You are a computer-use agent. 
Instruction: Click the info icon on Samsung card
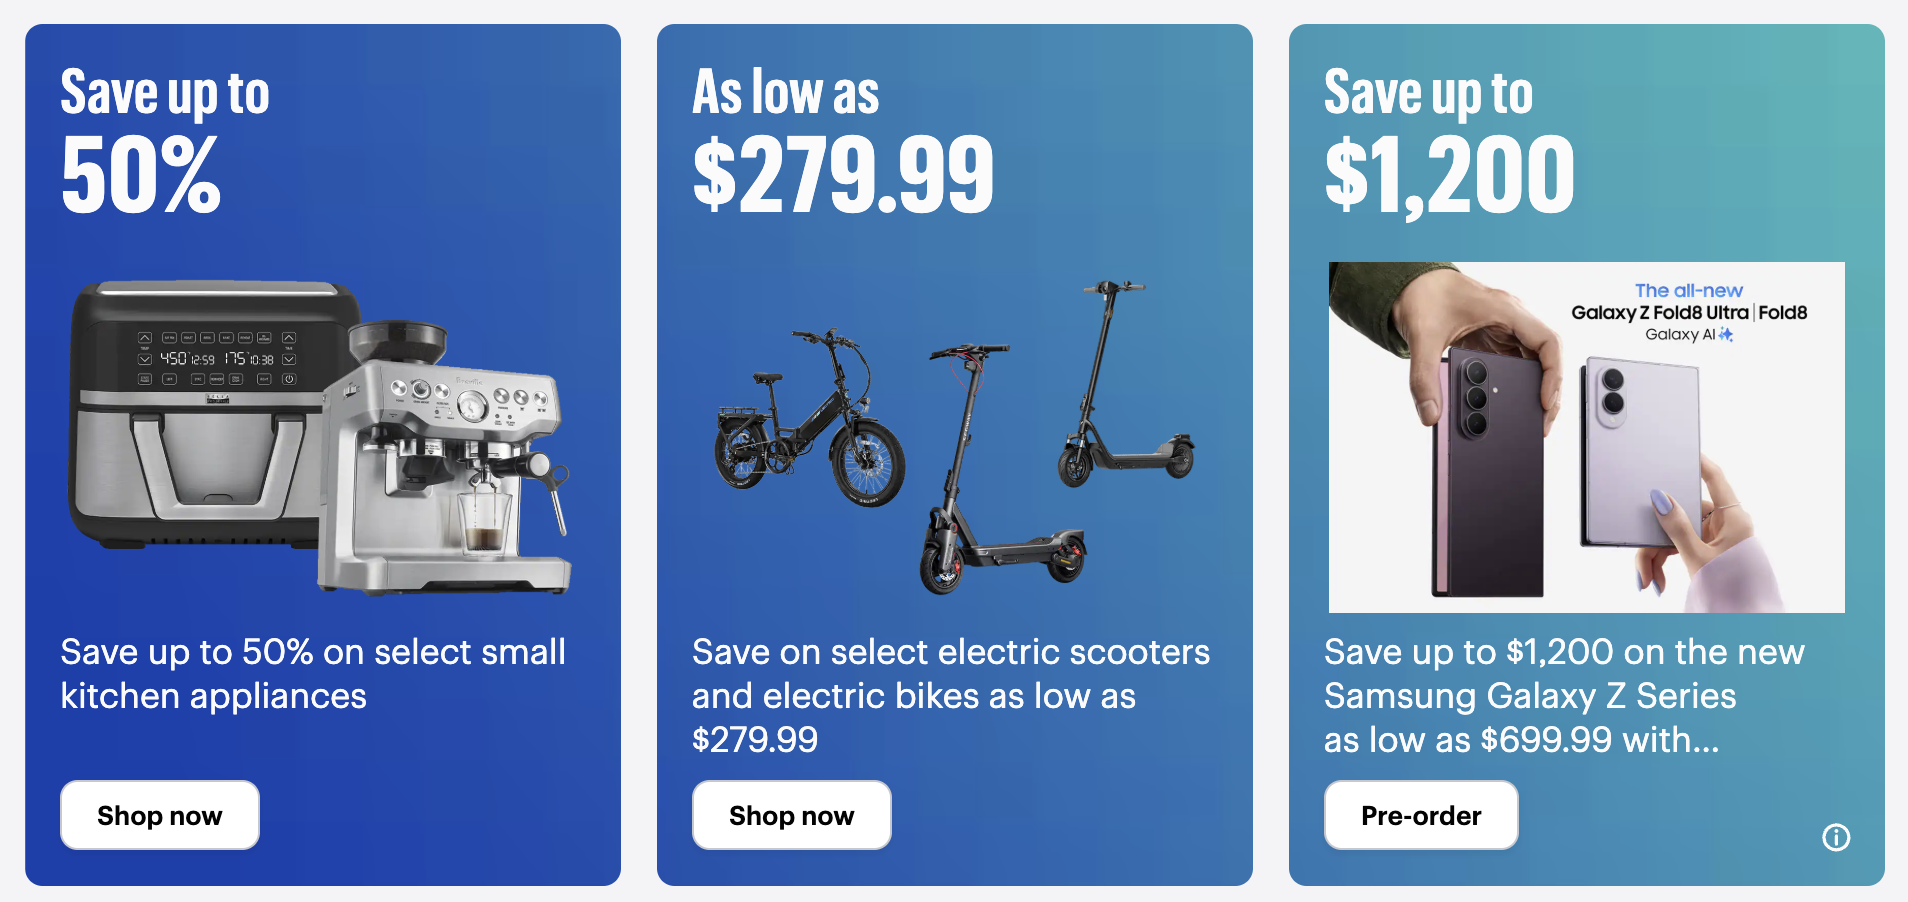coord(1836,837)
